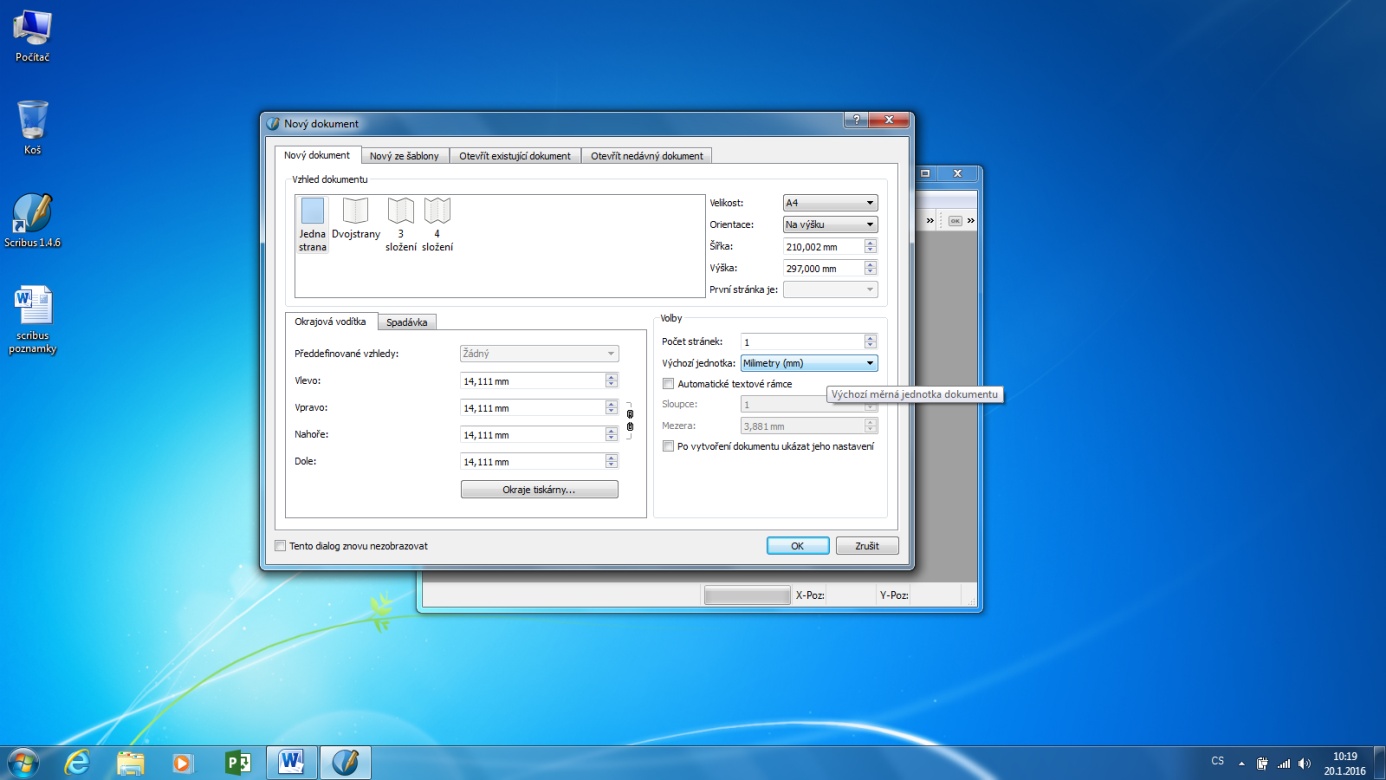Open the Windows Start menu

[x=22, y=762]
